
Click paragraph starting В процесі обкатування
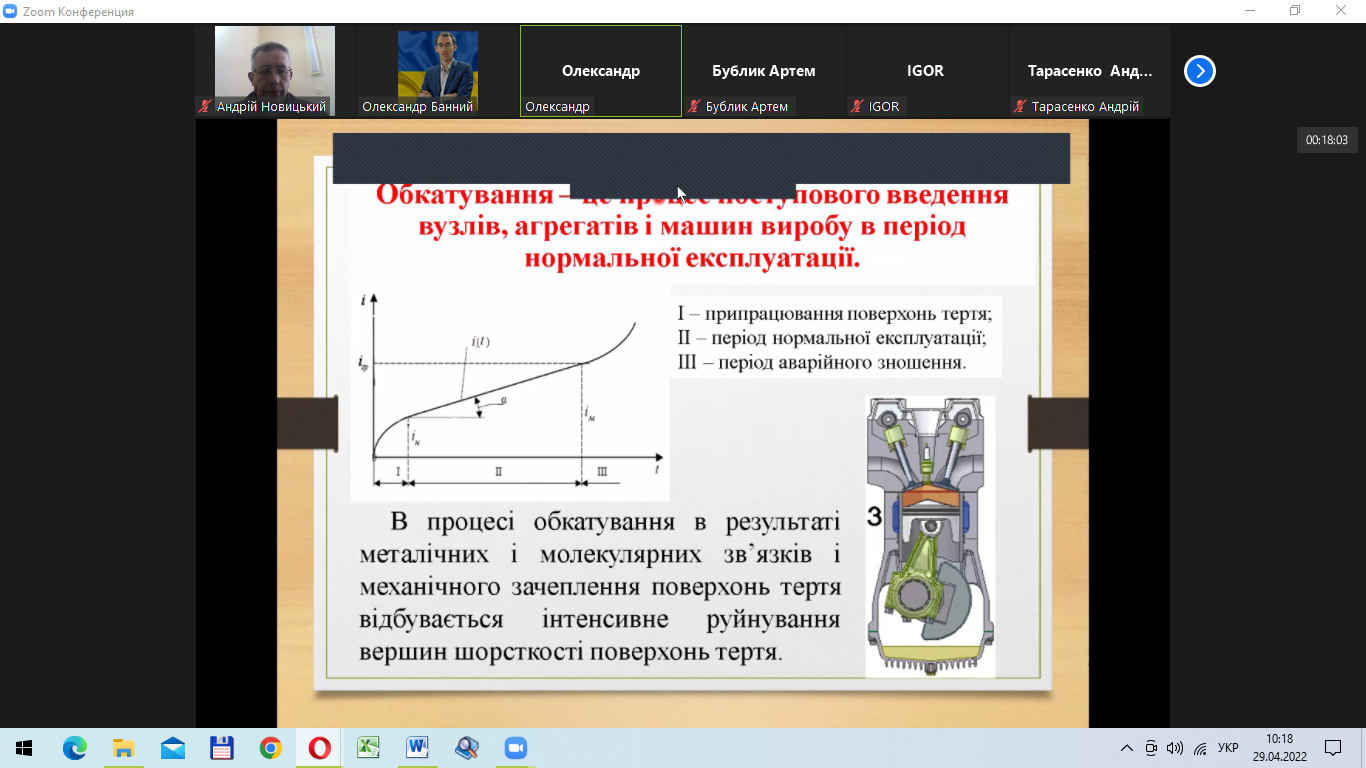(600, 587)
